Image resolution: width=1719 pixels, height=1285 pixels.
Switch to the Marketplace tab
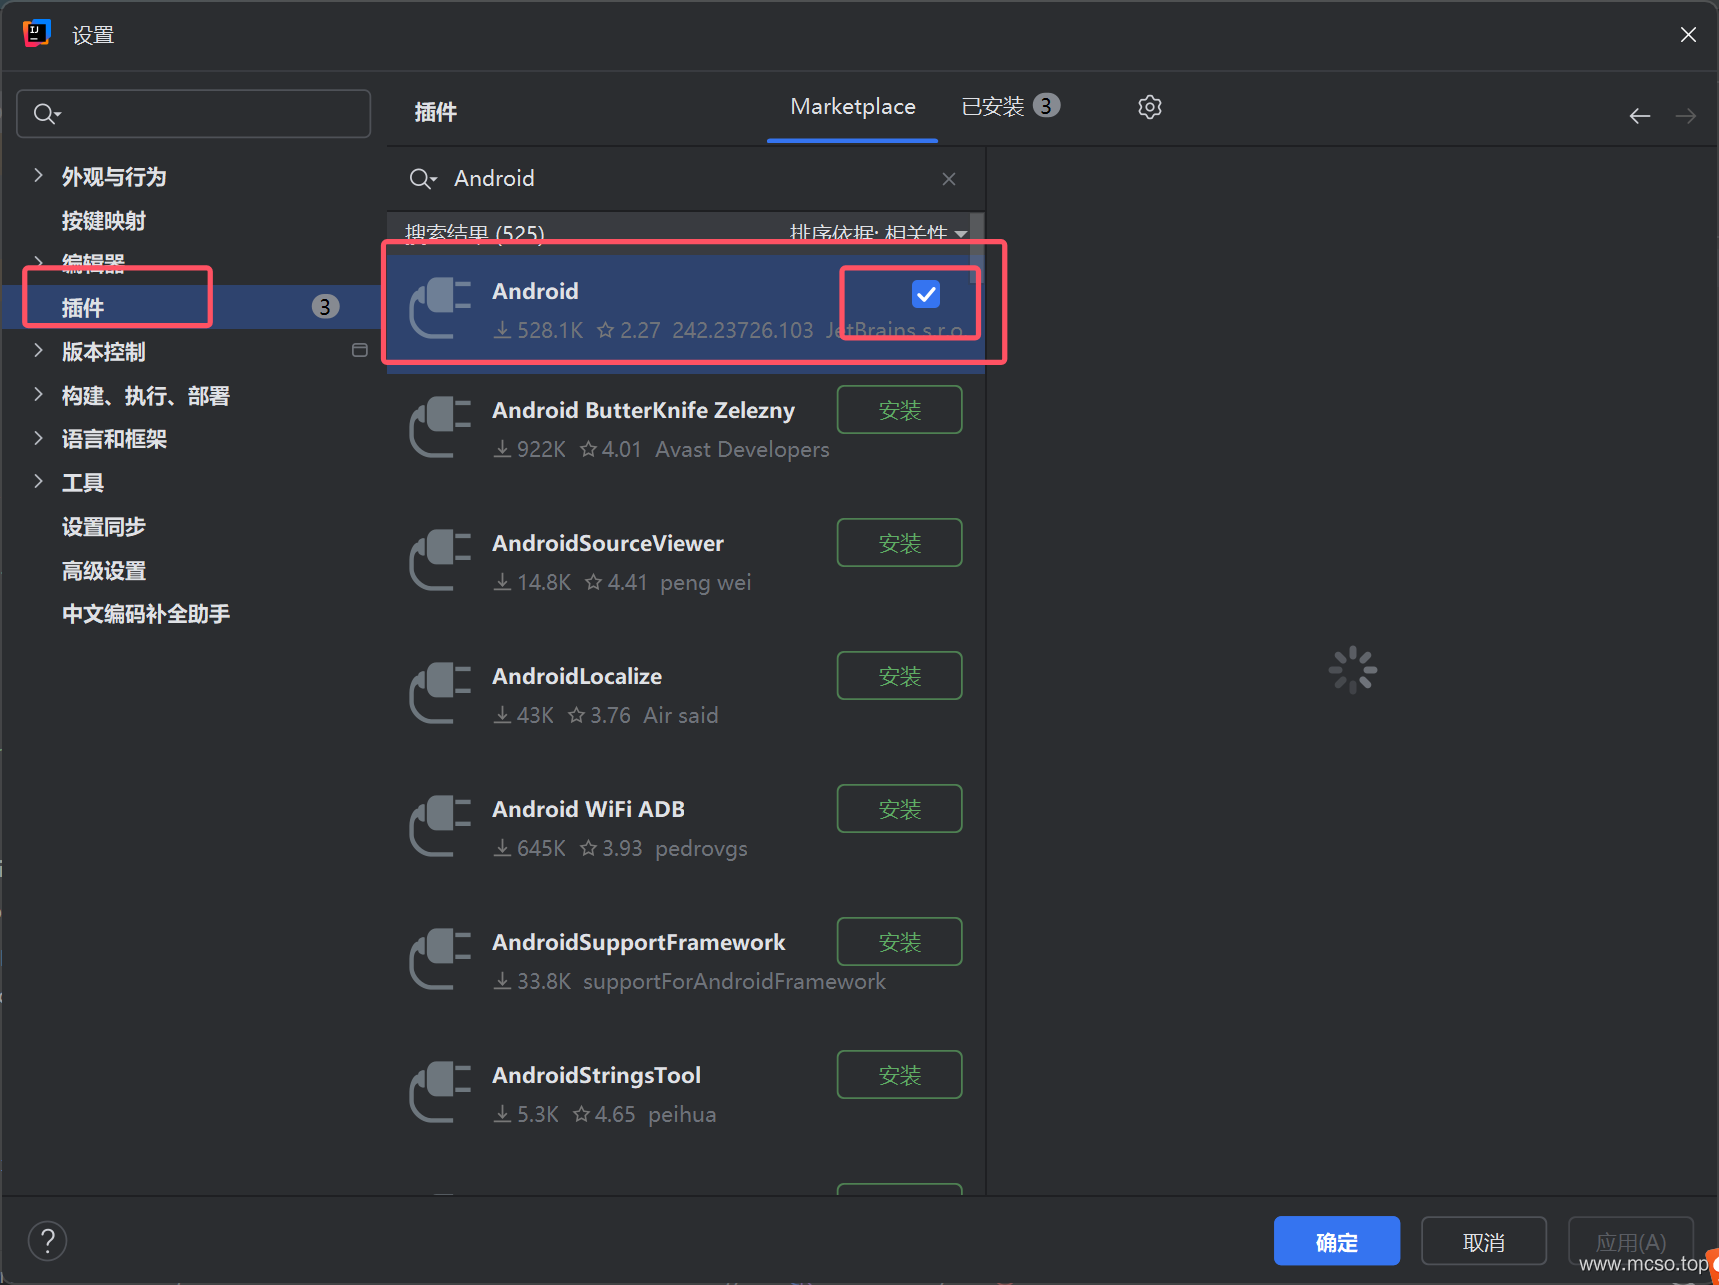[853, 107]
